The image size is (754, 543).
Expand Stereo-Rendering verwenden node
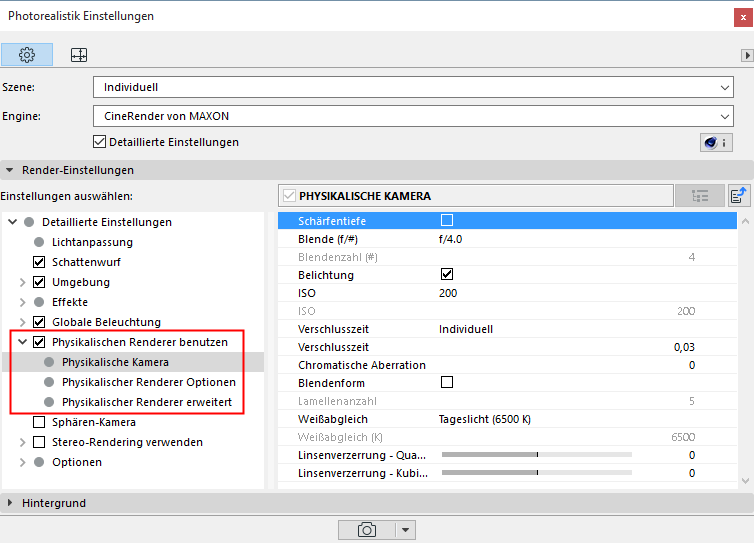pyautogui.click(x=23, y=442)
